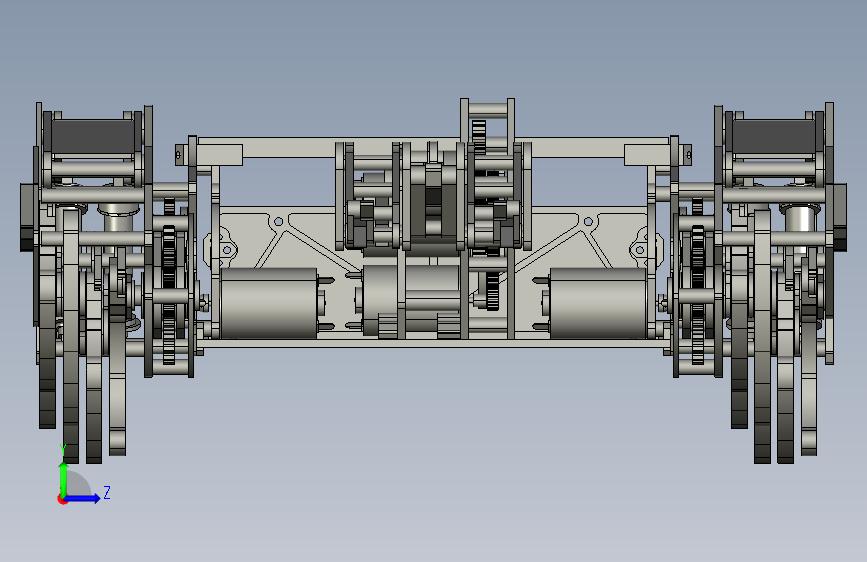Viewport: 867px width, 562px height.
Task: Select the dark roller on the left assembly
Action: click(92, 137)
